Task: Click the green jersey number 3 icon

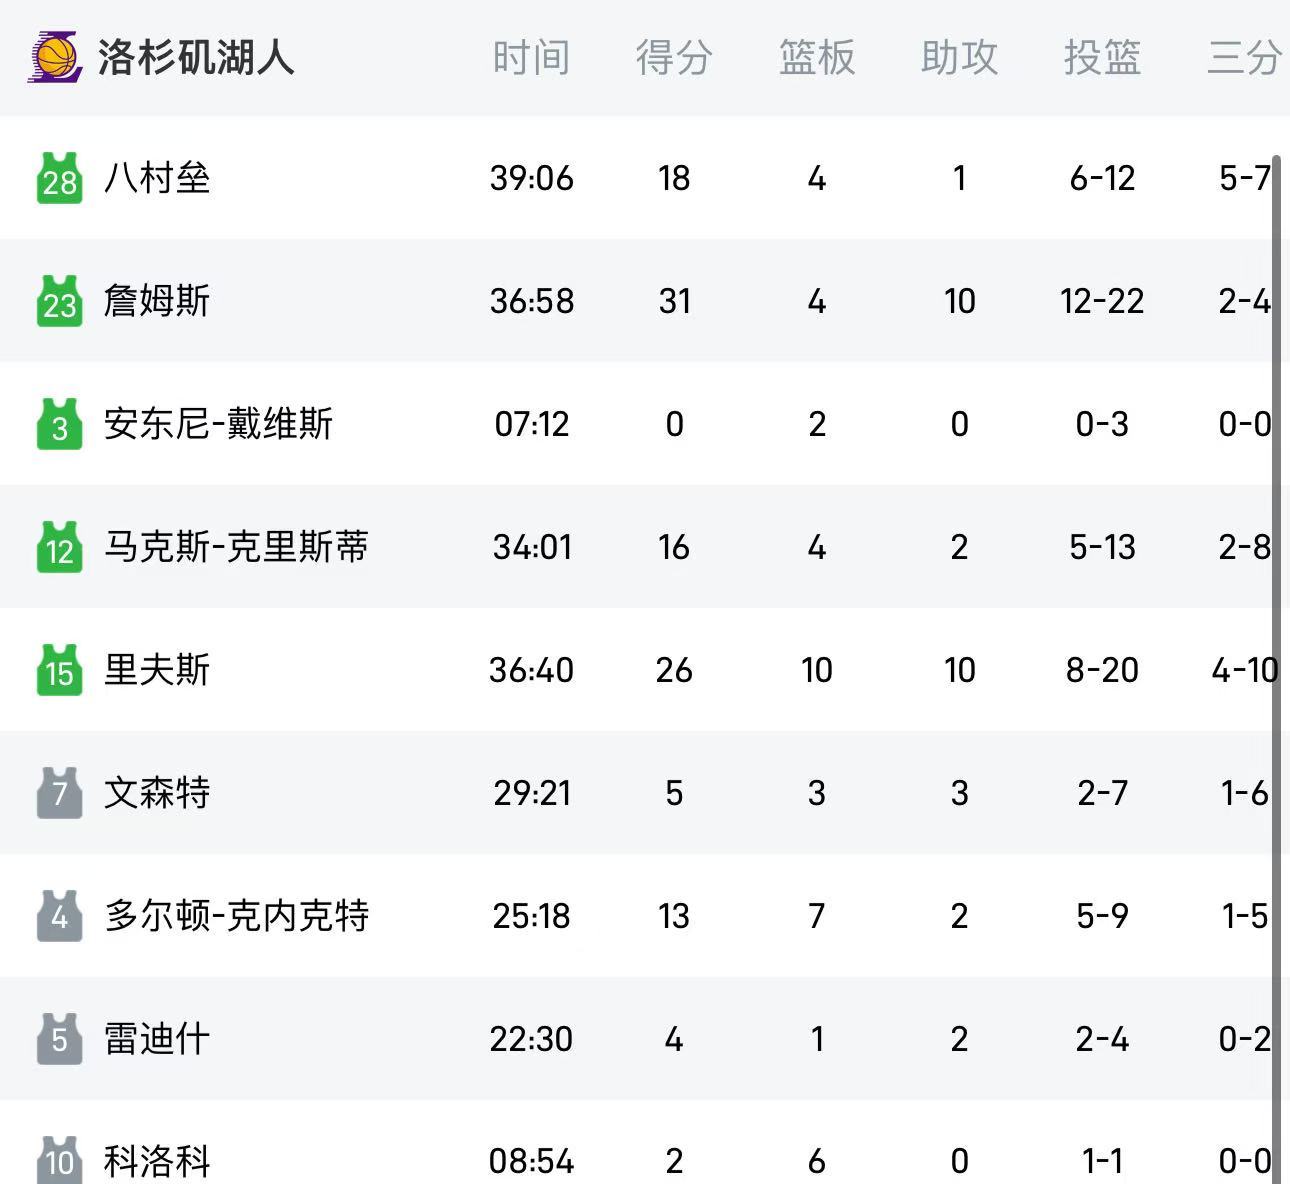Action: point(59,424)
